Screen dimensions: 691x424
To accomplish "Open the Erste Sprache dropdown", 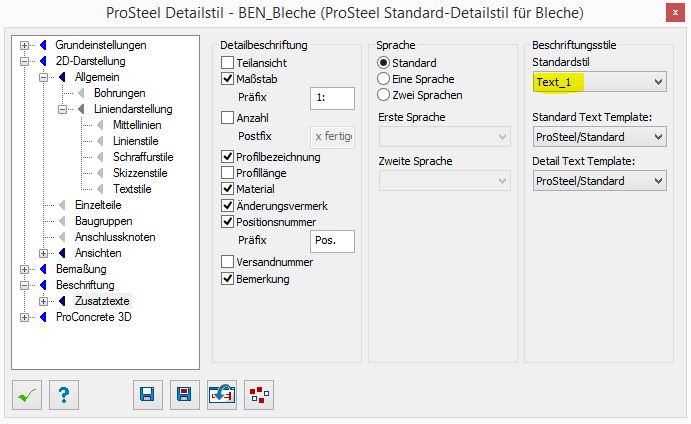I will [445, 137].
